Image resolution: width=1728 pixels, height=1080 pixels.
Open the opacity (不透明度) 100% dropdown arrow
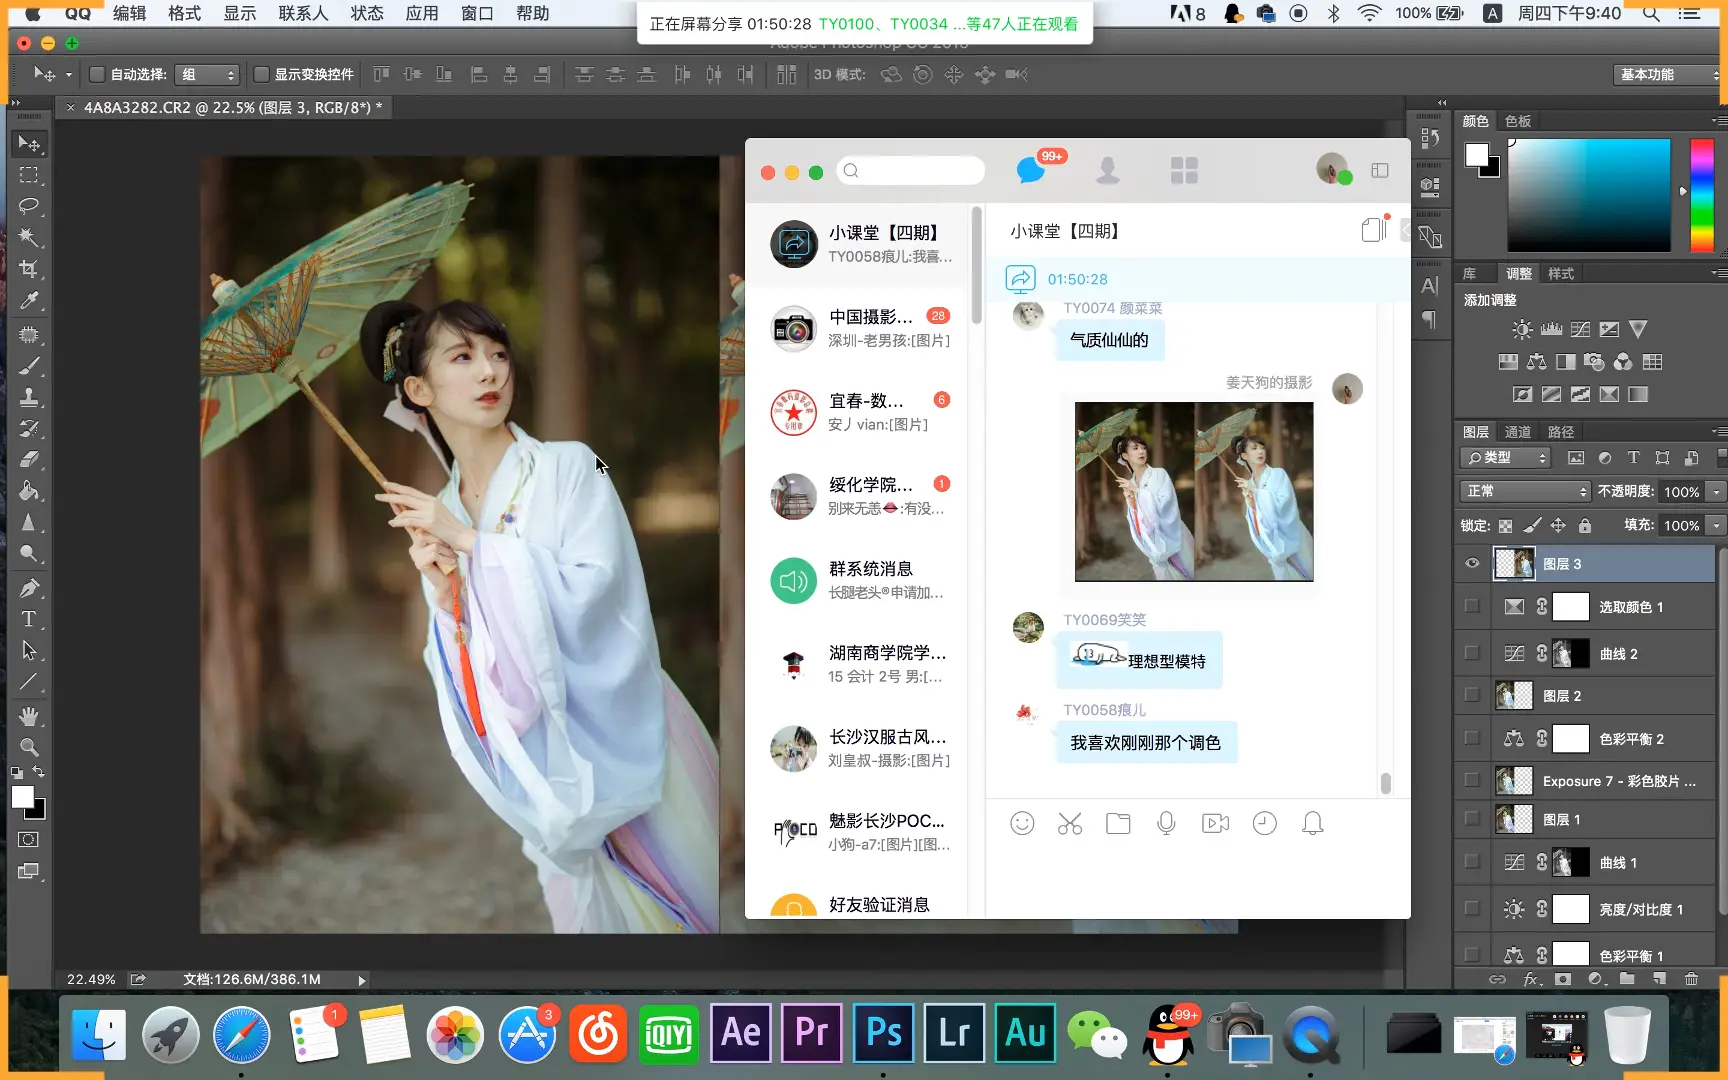click(x=1717, y=491)
